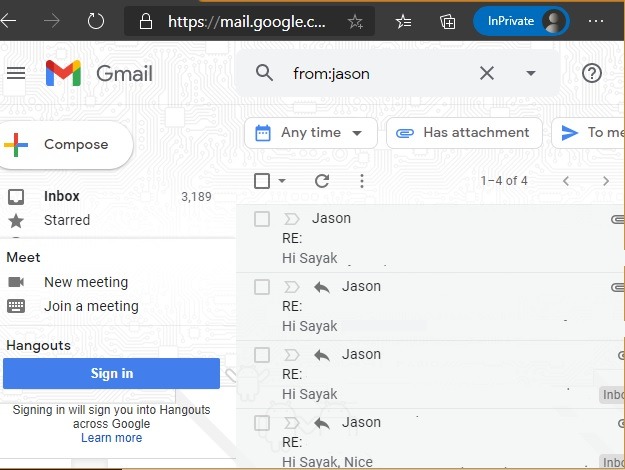625x470 pixels.
Task: Open browser settings ellipsis menu
Action: pyautogui.click(x=596, y=21)
